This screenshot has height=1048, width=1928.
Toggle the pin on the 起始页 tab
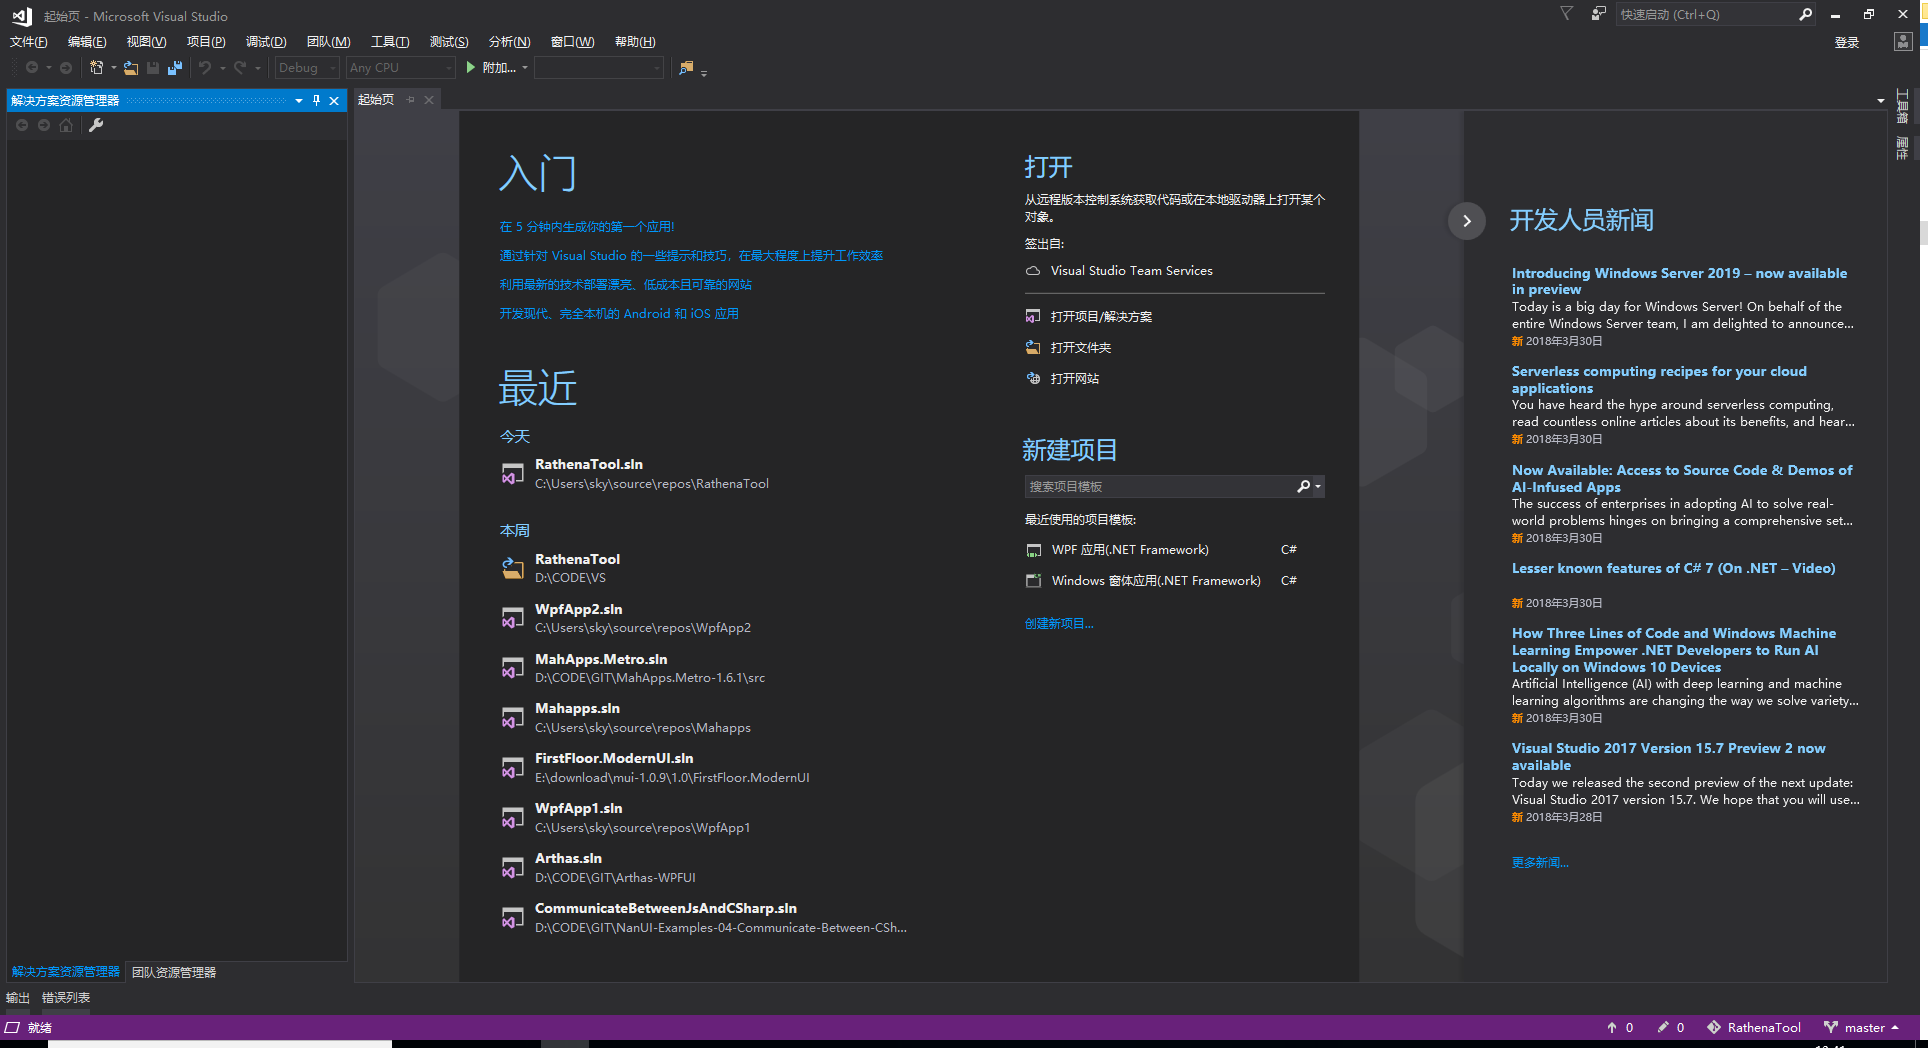point(410,100)
